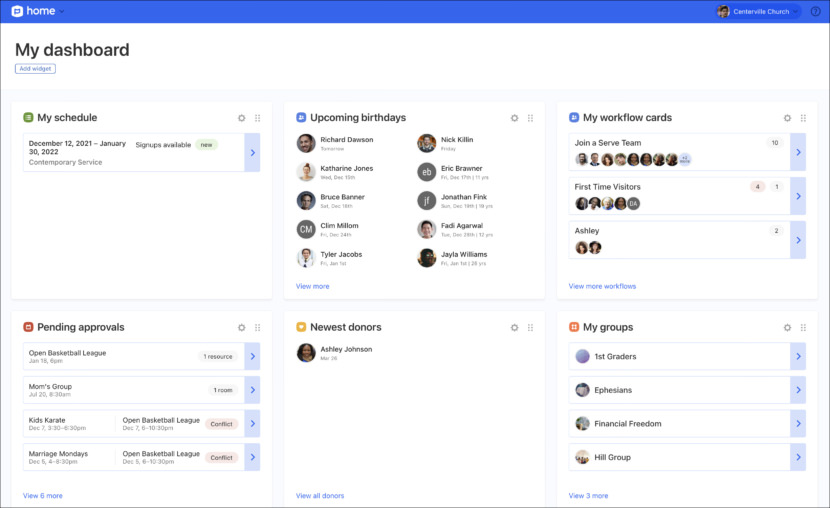
Task: Open the Centerville Church account menu
Action: [x=758, y=11]
